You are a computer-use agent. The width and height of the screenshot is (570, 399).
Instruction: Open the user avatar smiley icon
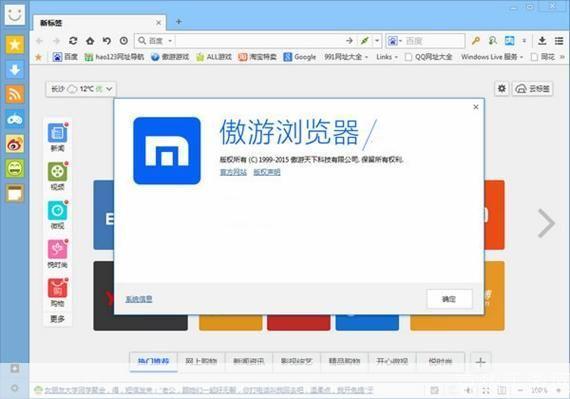[15, 15]
